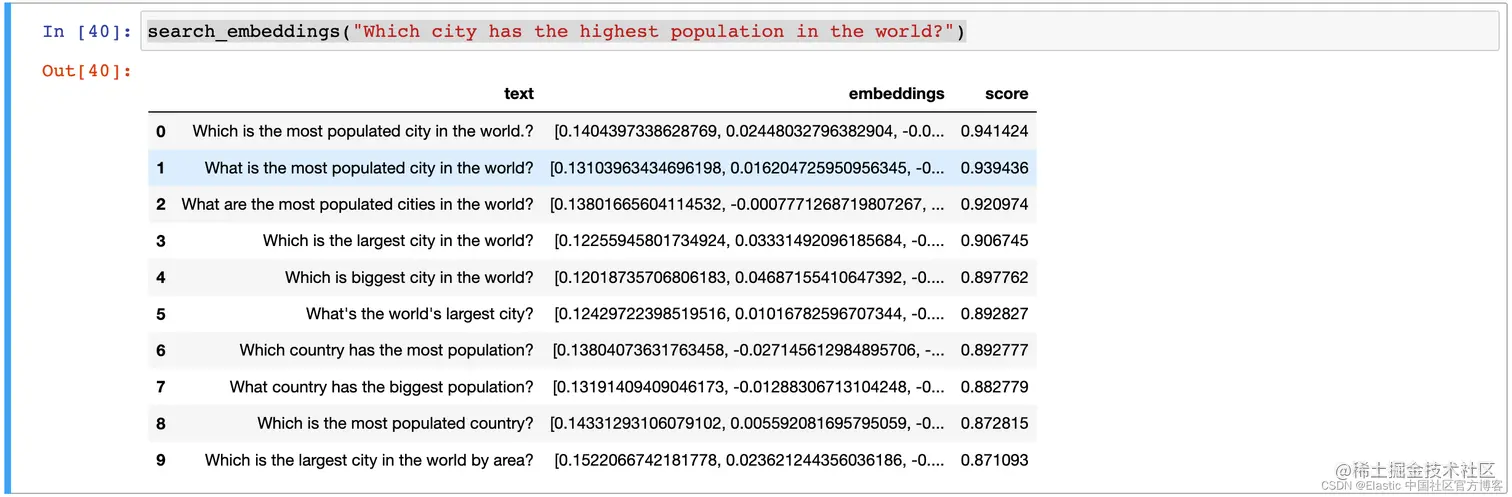Click score value 0.939436
This screenshot has height=497, width=1512.
995,168
